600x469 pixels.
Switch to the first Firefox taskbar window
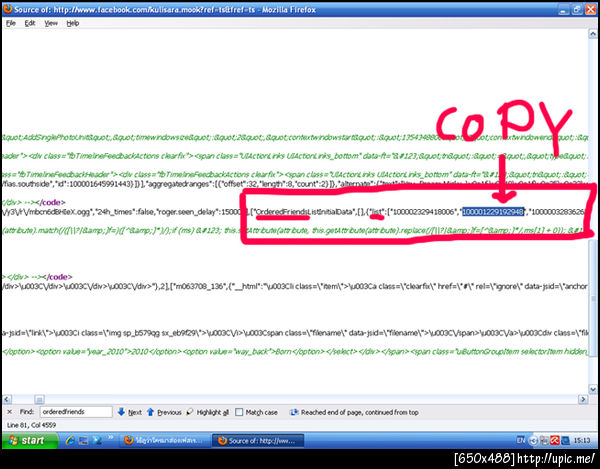point(165,441)
